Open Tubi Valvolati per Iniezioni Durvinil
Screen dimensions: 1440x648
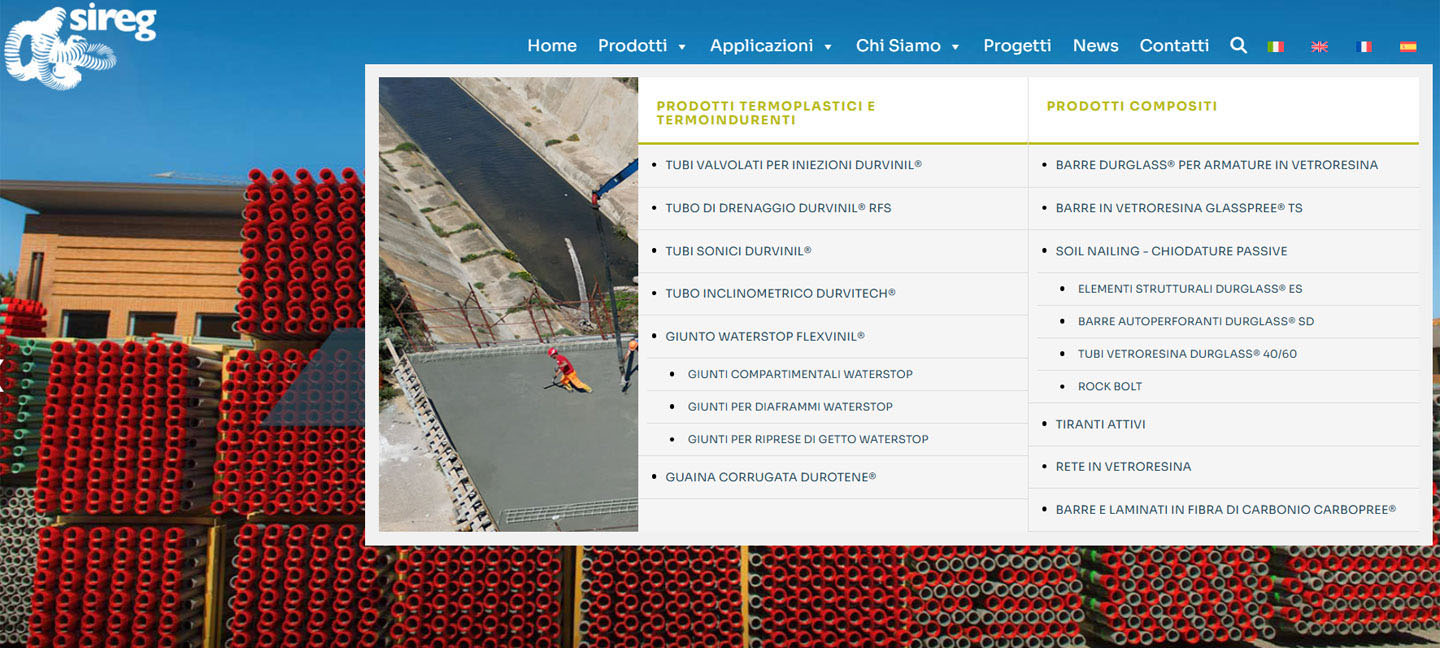(x=793, y=165)
